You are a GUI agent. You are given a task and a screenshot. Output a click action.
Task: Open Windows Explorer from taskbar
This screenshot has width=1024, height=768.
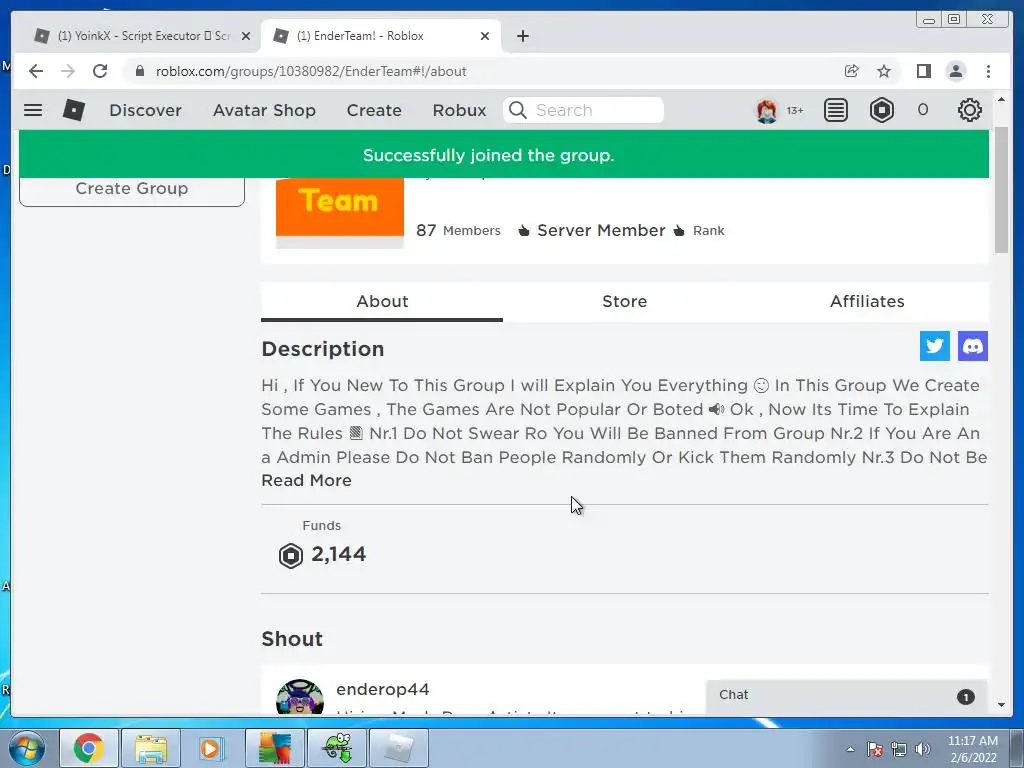(150, 748)
